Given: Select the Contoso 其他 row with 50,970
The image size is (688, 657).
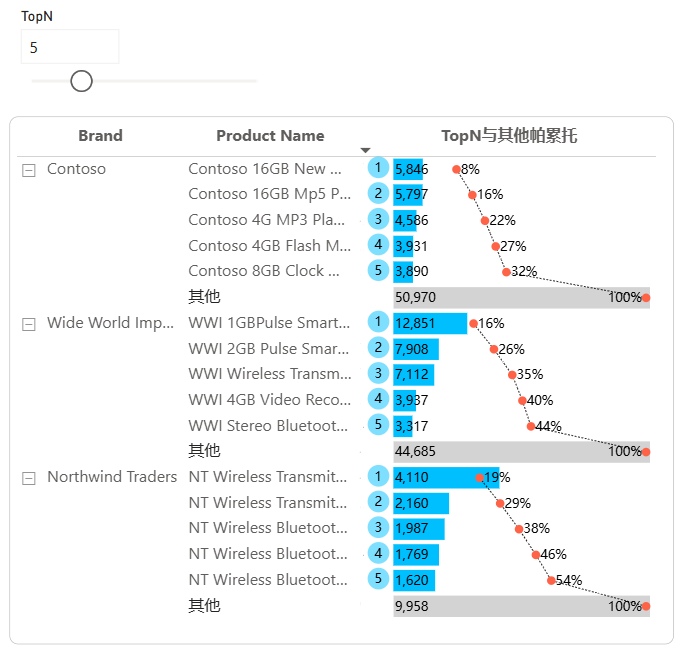Looking at the screenshot, I should (x=419, y=298).
